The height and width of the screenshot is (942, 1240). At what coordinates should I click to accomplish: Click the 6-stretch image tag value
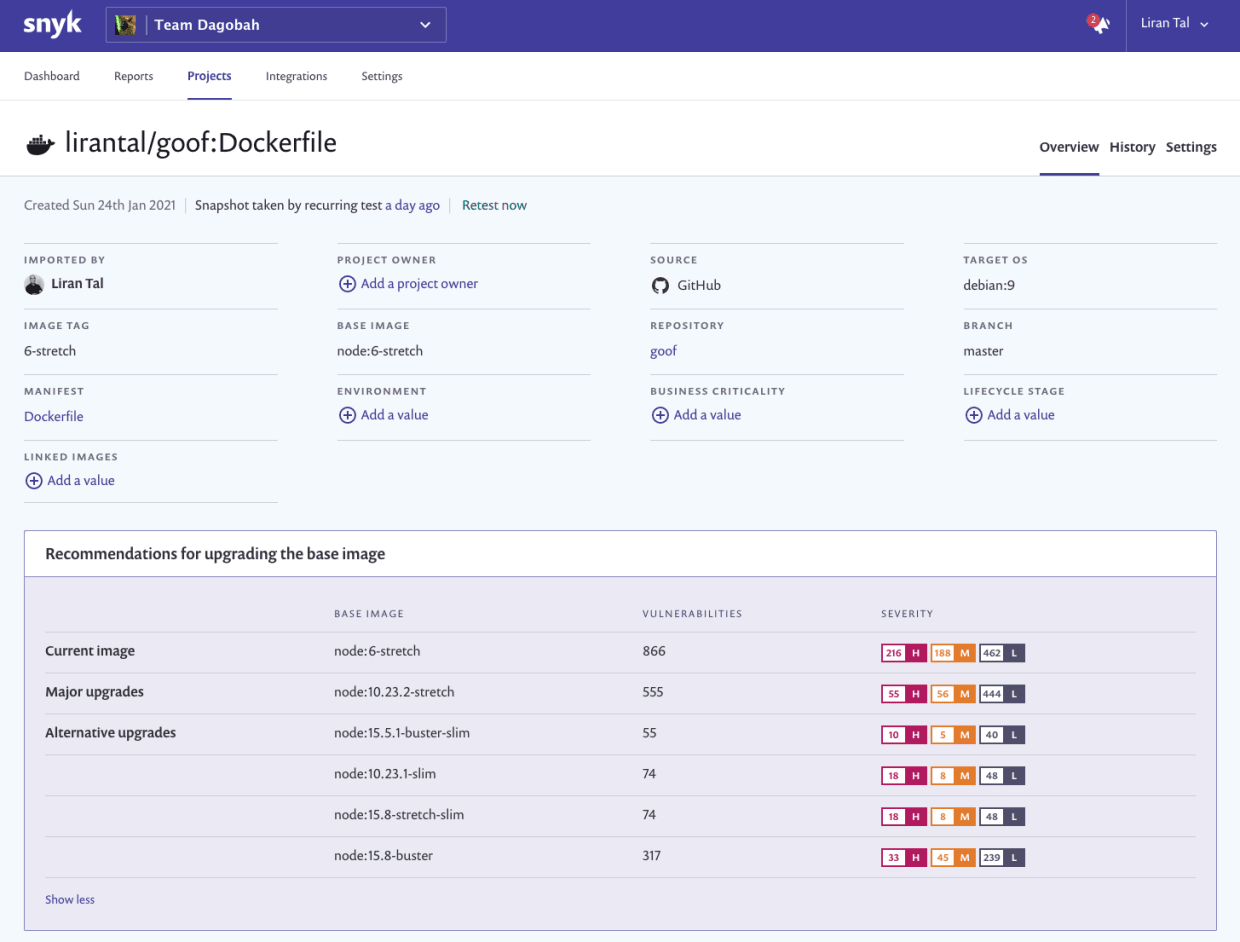coord(50,351)
